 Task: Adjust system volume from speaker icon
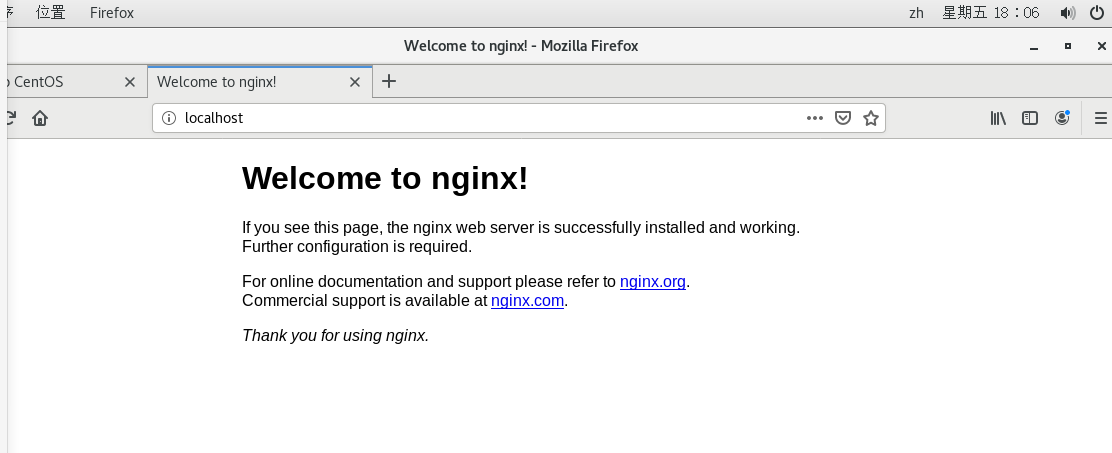tap(1067, 13)
